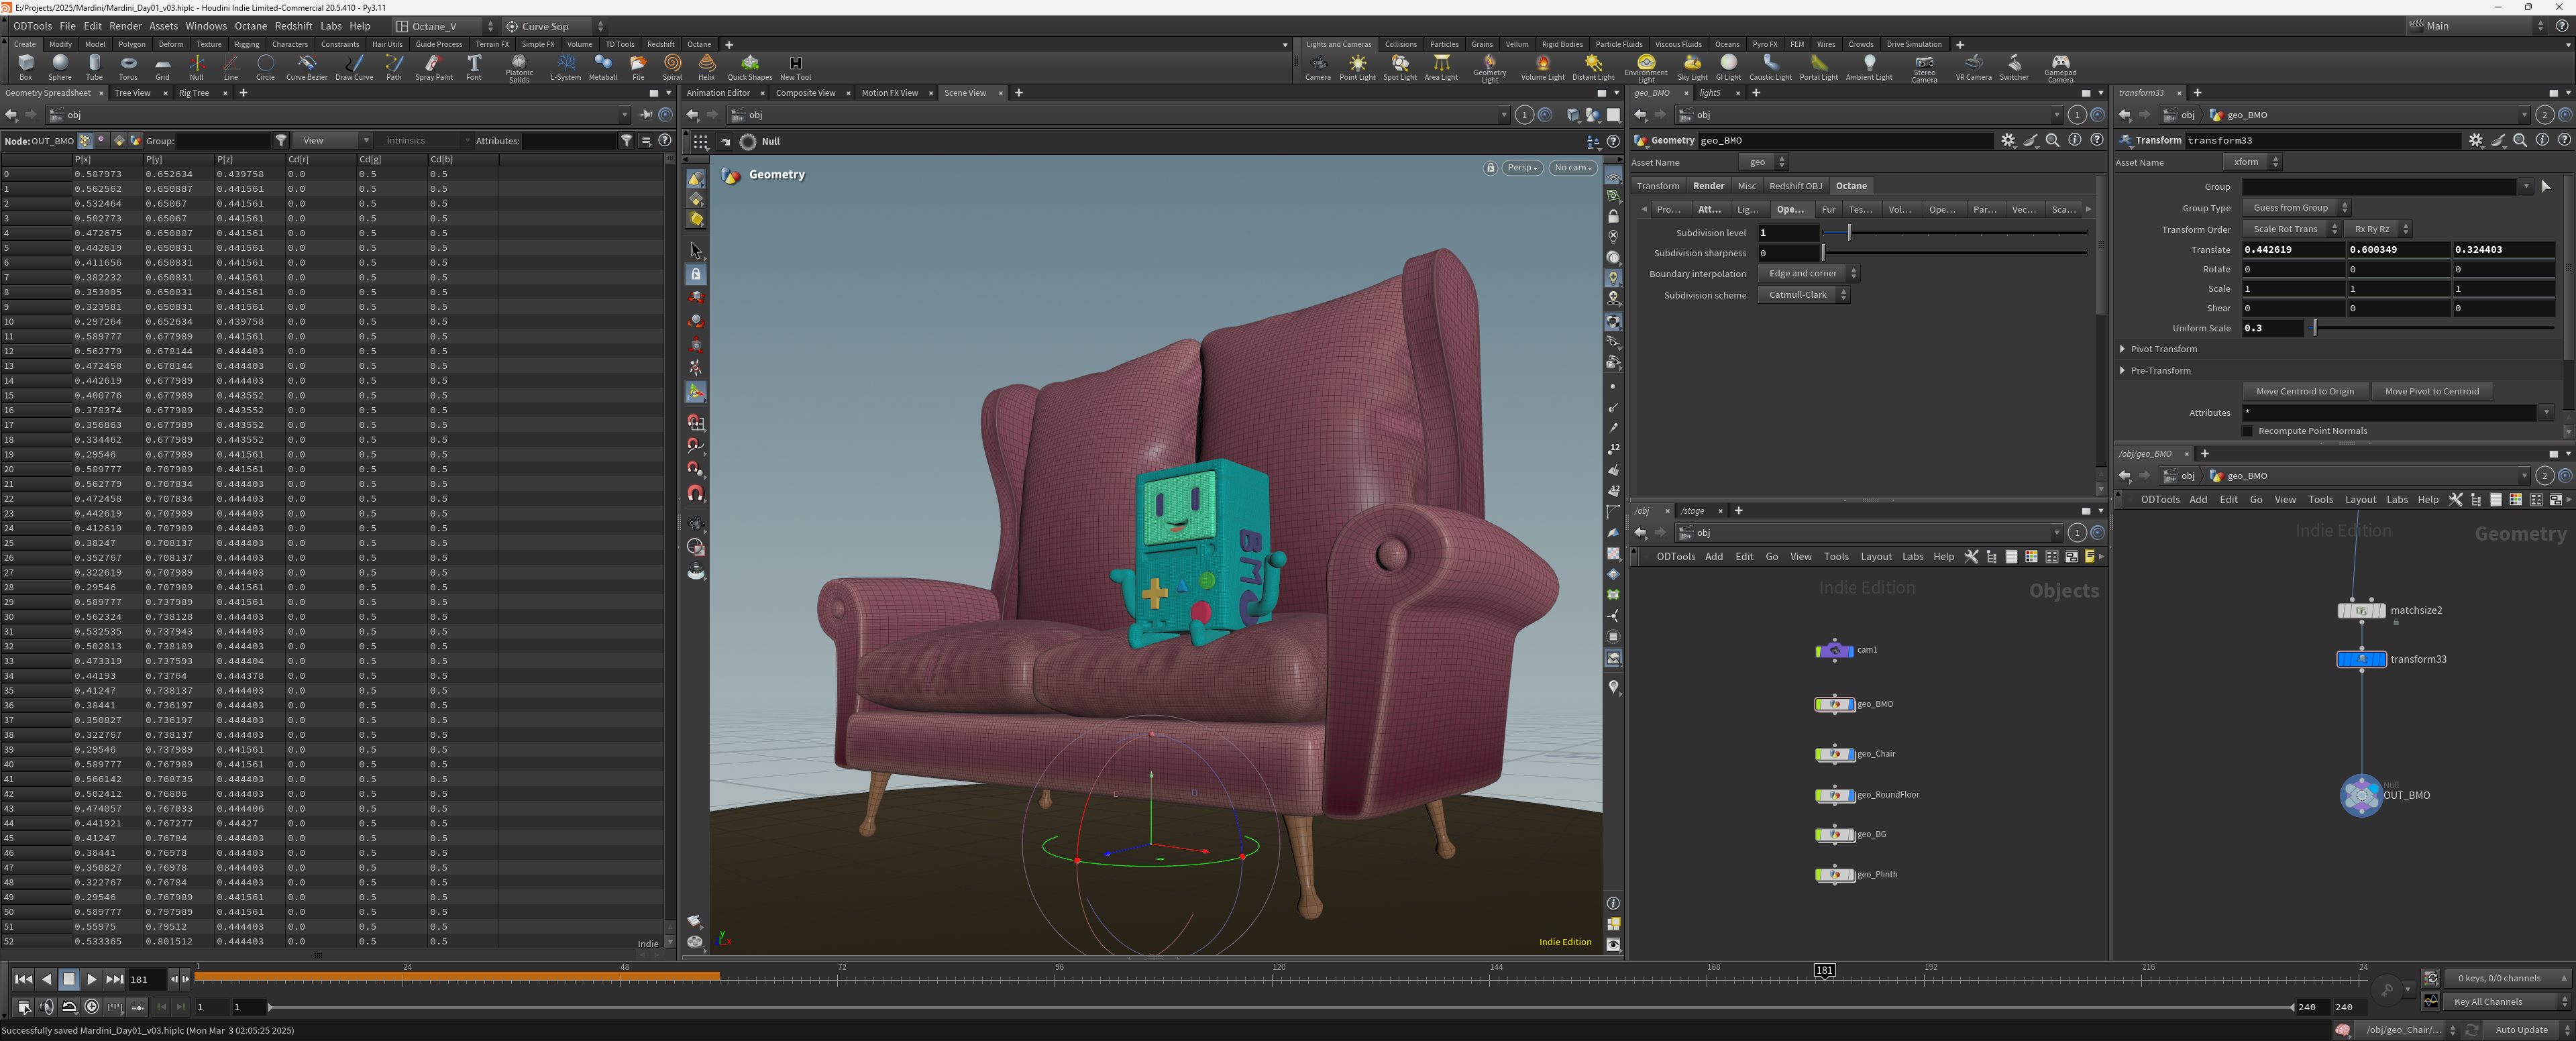
Task: Create a Grid from the shelf
Action: point(162,67)
